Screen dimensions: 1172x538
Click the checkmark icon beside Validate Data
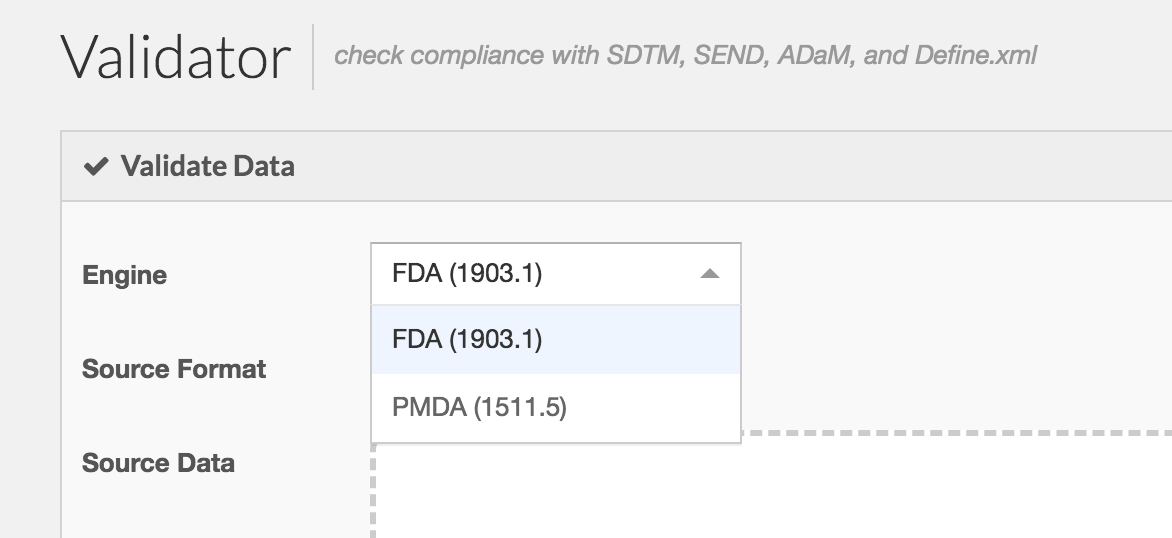pyautogui.click(x=96, y=166)
